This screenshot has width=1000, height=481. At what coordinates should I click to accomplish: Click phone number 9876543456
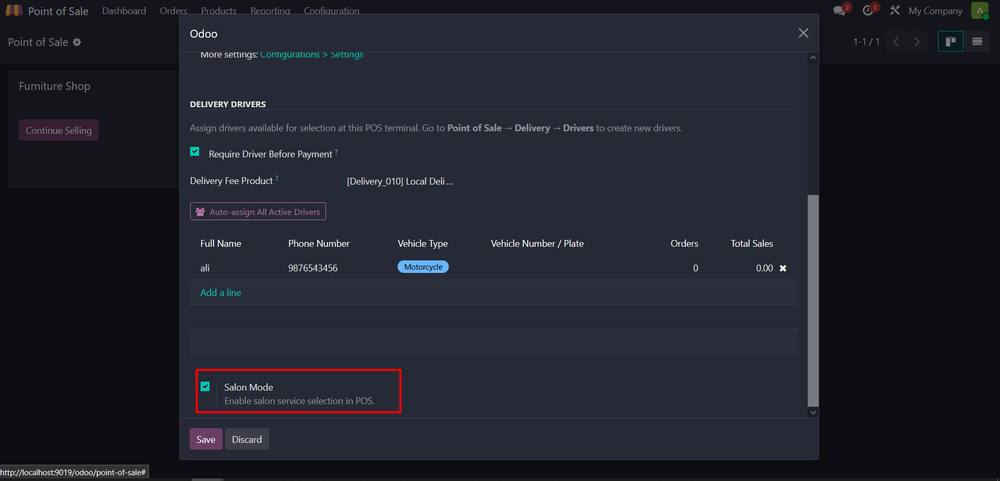(313, 268)
